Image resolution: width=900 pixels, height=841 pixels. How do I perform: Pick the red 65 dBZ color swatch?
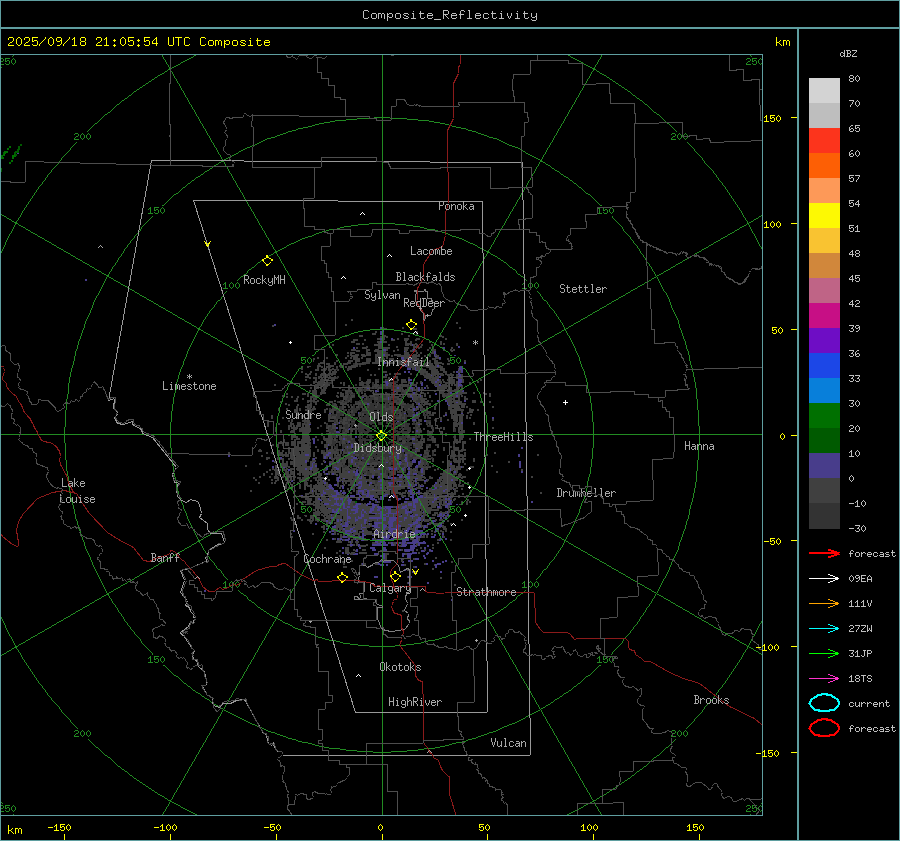pos(824,141)
